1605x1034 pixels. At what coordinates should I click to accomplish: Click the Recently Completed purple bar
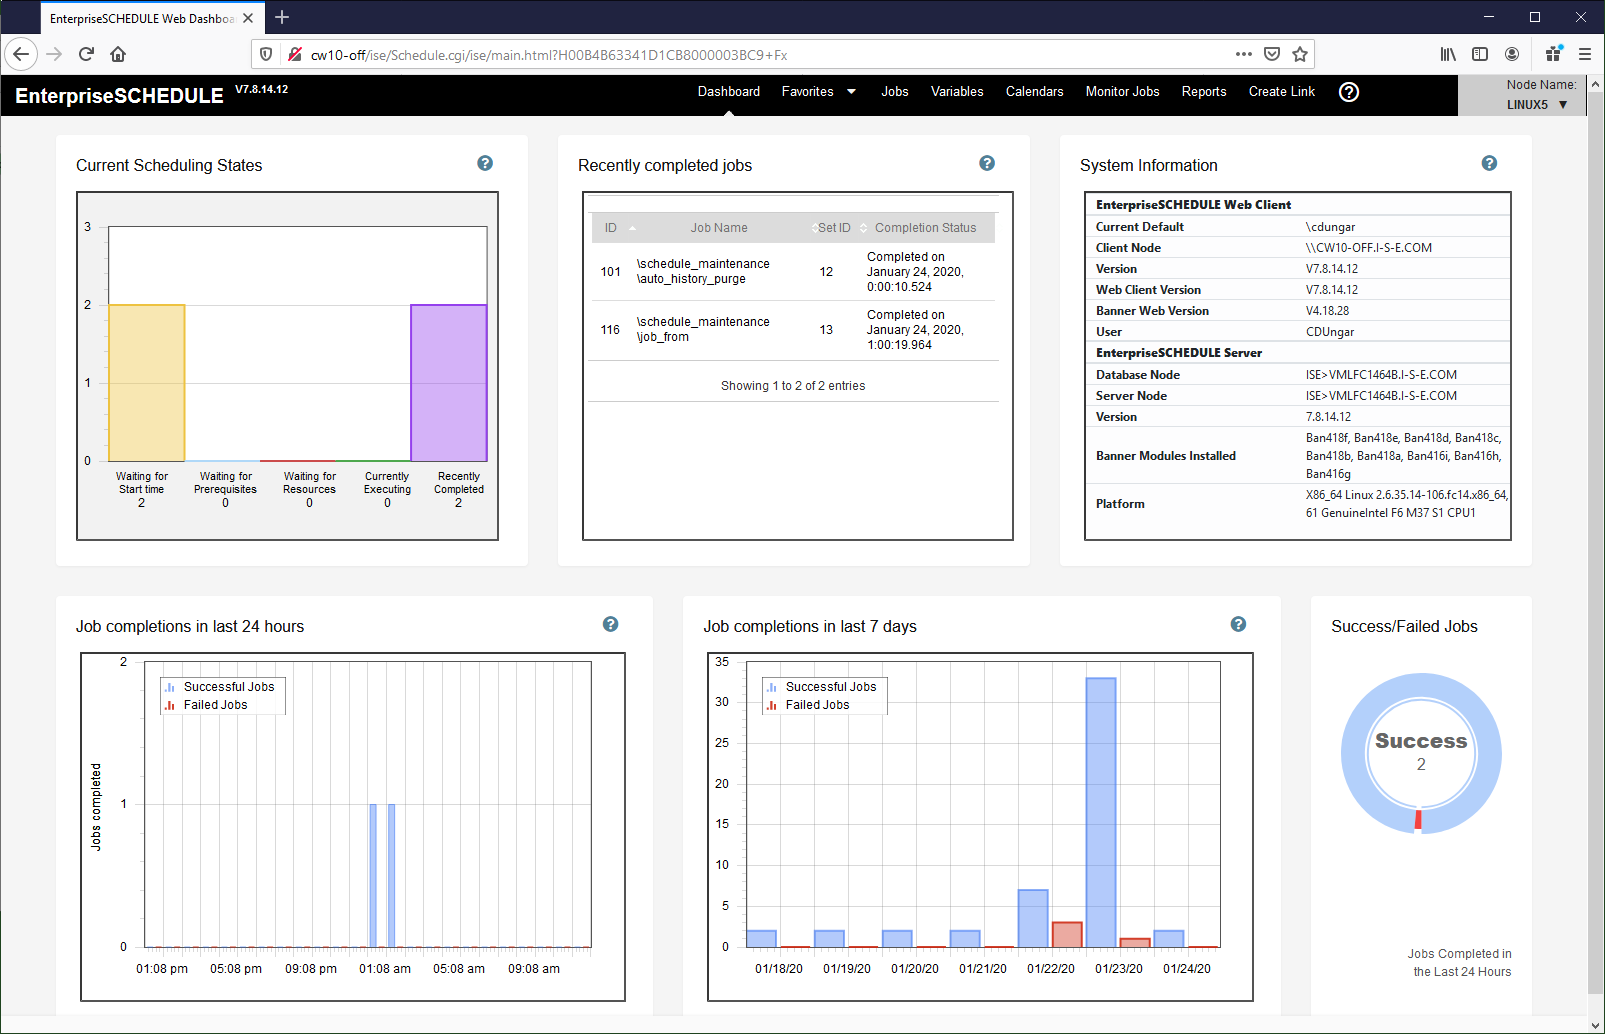point(449,383)
